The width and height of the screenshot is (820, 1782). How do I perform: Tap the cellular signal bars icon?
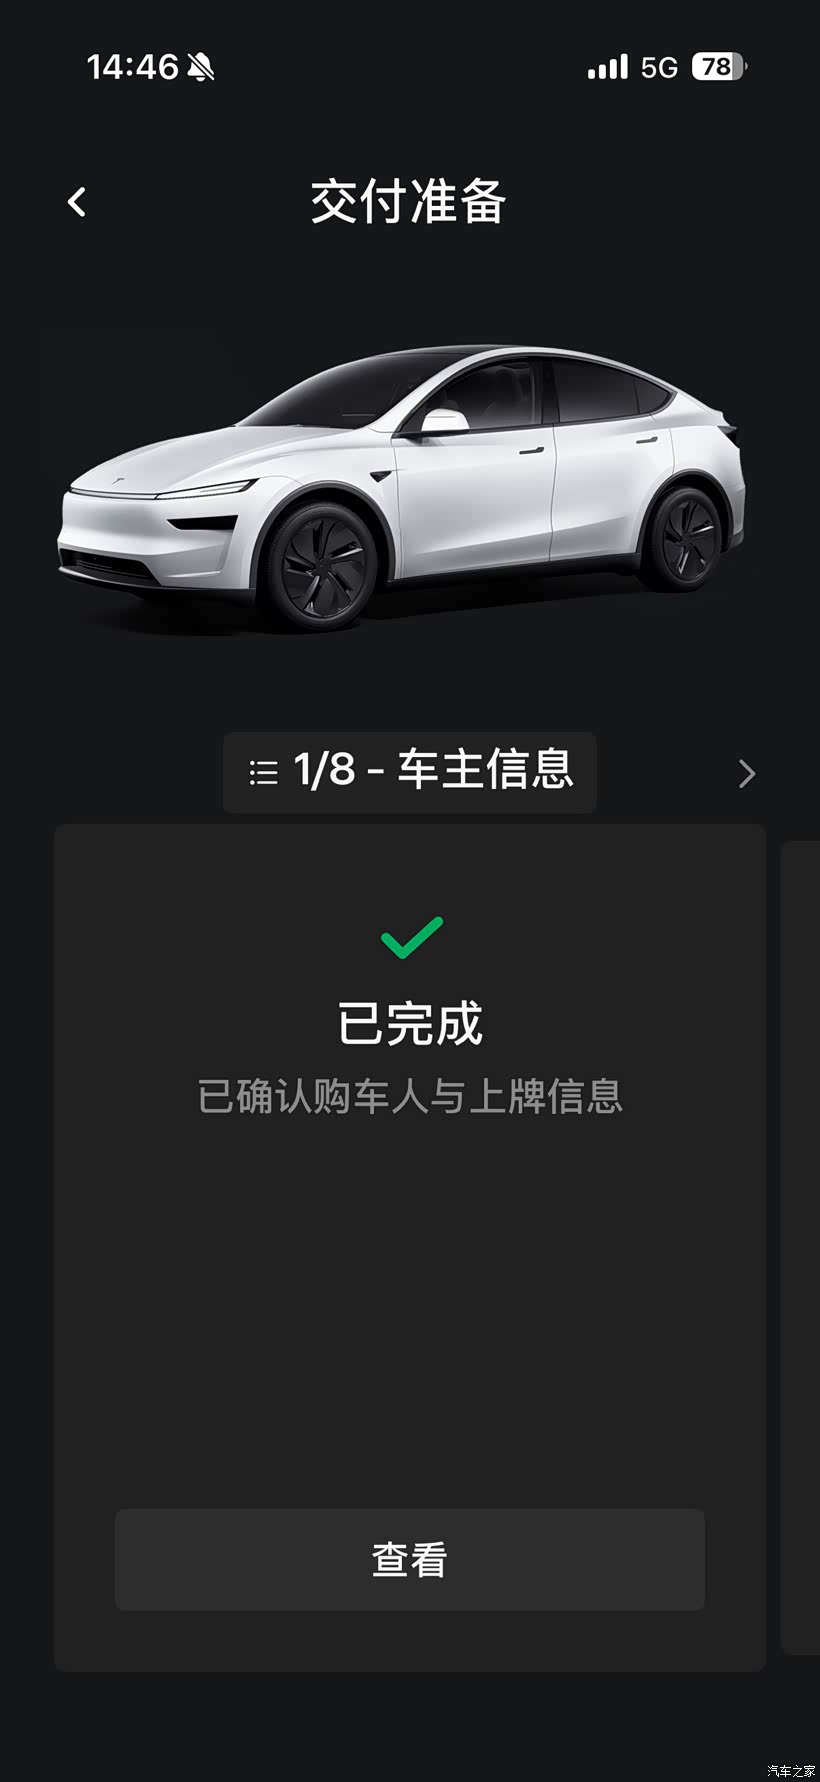(608, 67)
